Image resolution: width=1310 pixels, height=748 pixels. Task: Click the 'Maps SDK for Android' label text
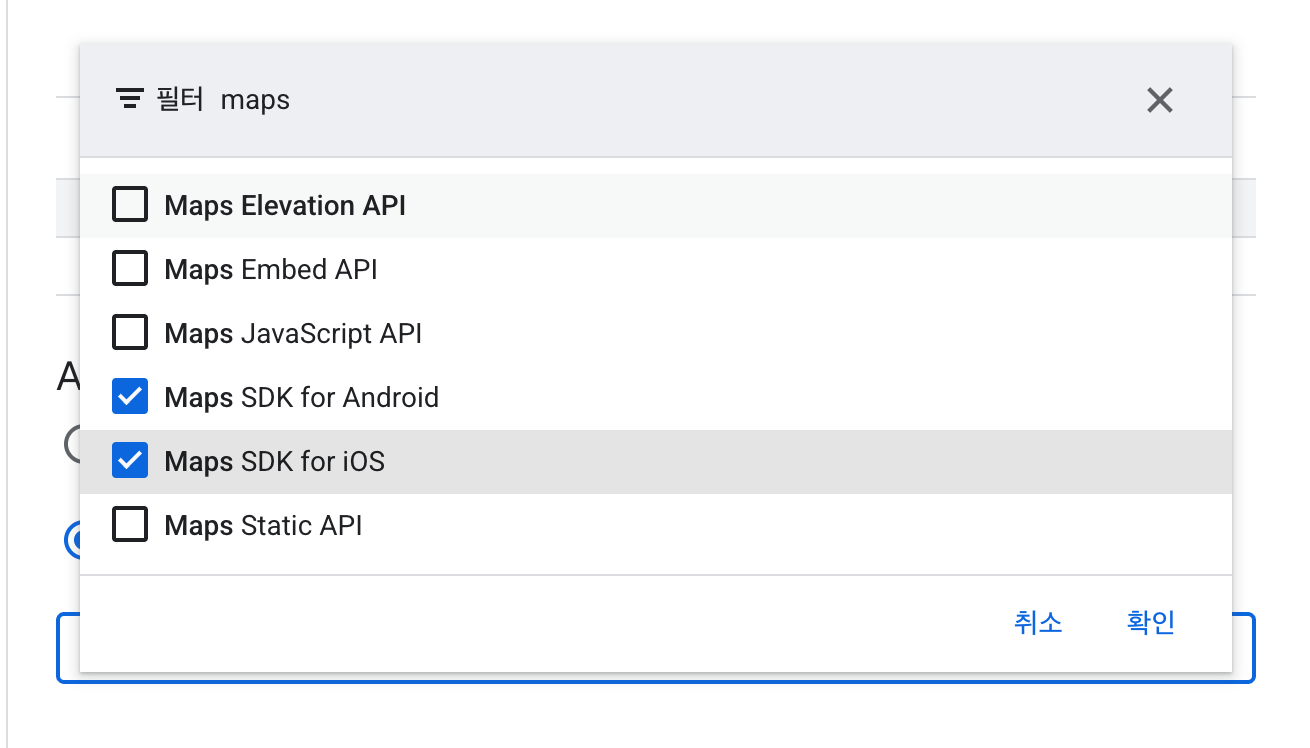301,398
